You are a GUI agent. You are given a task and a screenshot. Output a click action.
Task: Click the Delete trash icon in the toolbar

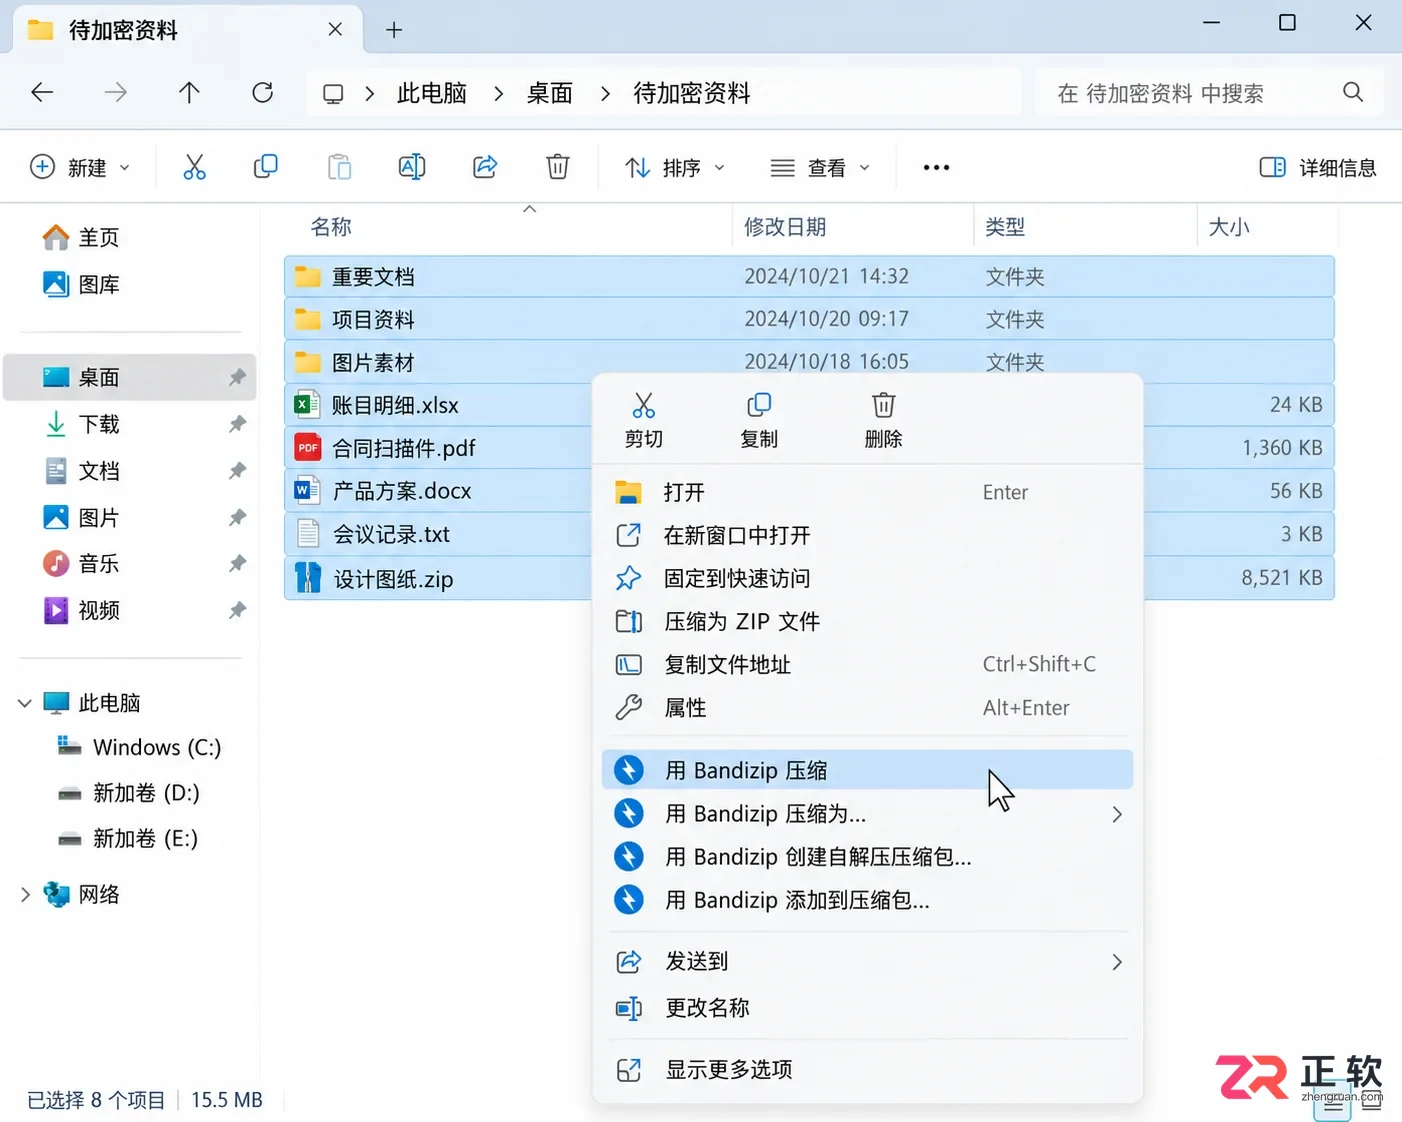558,167
